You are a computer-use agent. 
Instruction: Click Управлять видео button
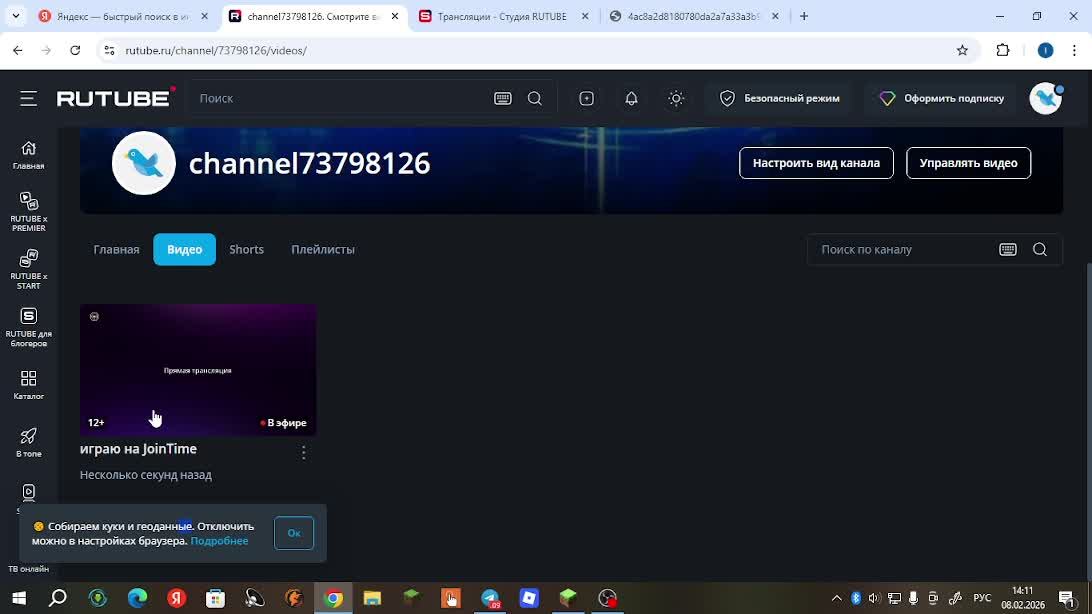[968, 163]
